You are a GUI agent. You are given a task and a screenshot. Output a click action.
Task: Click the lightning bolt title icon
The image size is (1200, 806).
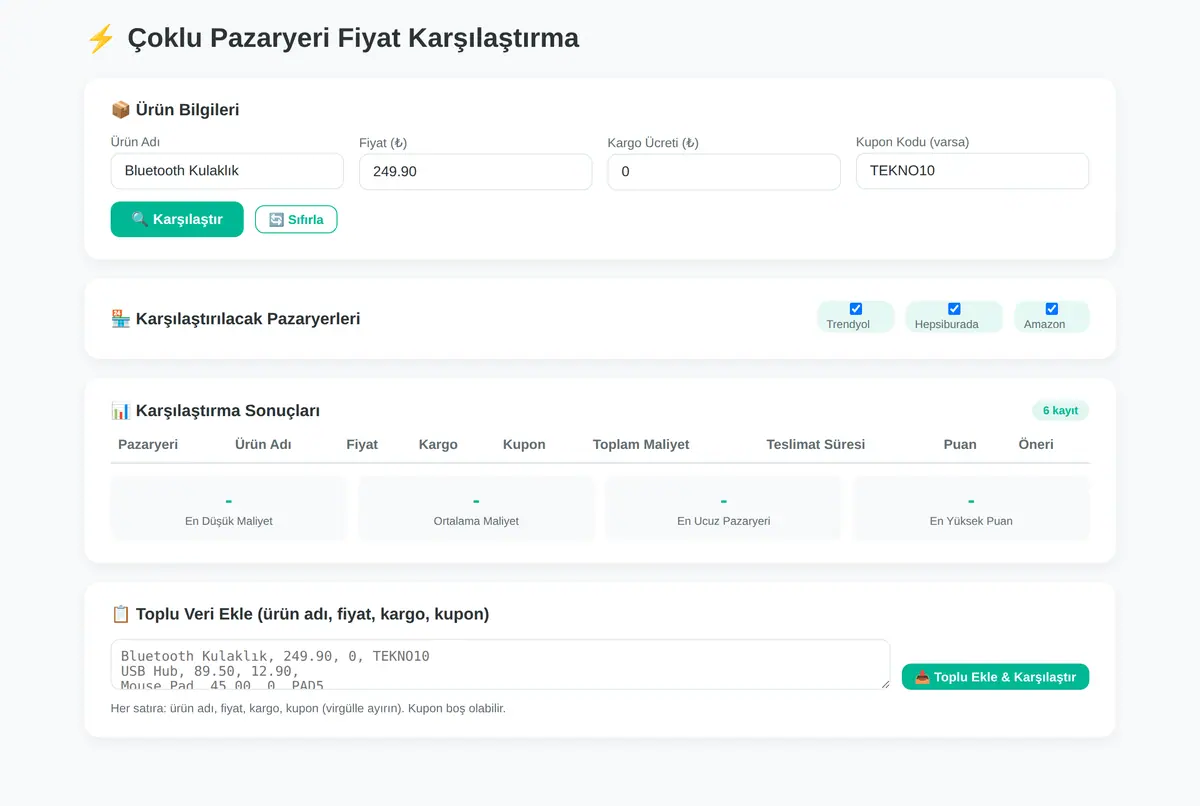(x=101, y=39)
